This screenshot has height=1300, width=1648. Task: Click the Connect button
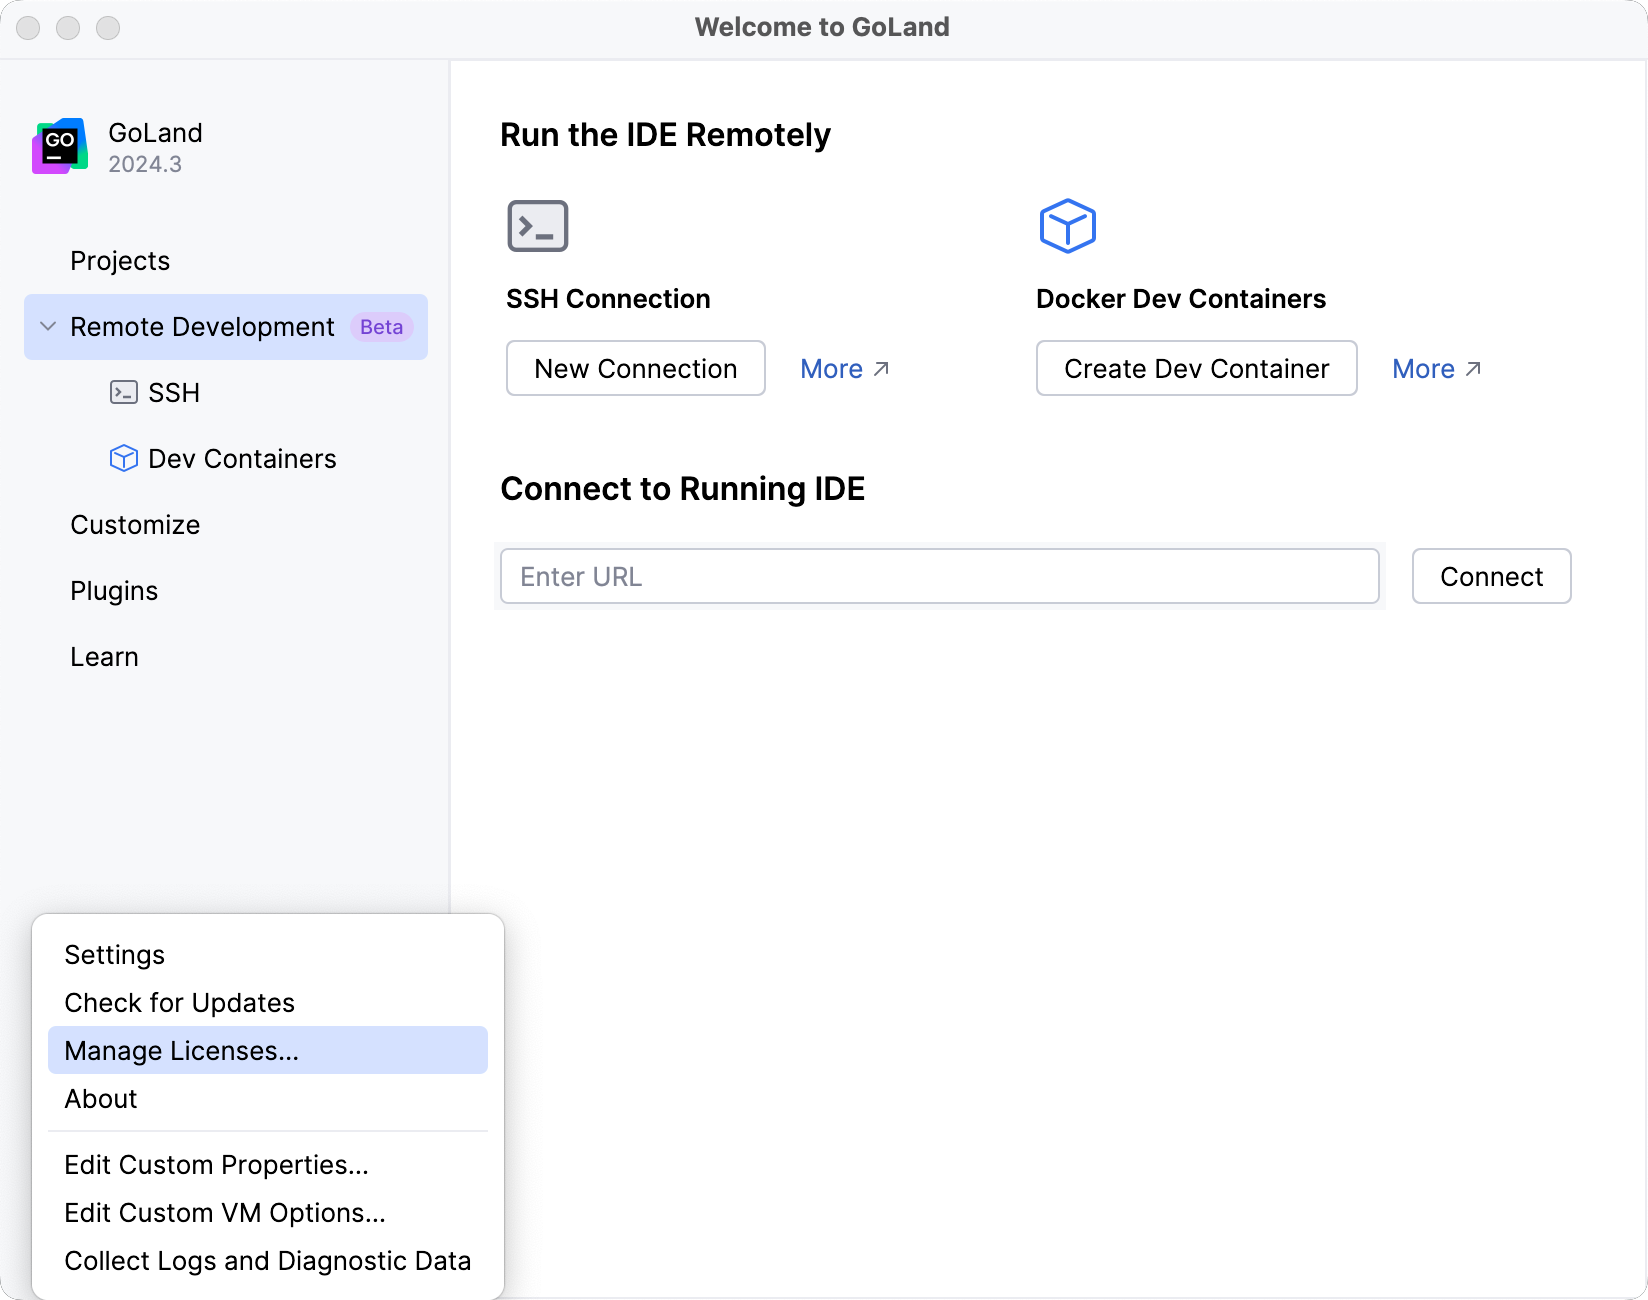(x=1491, y=576)
